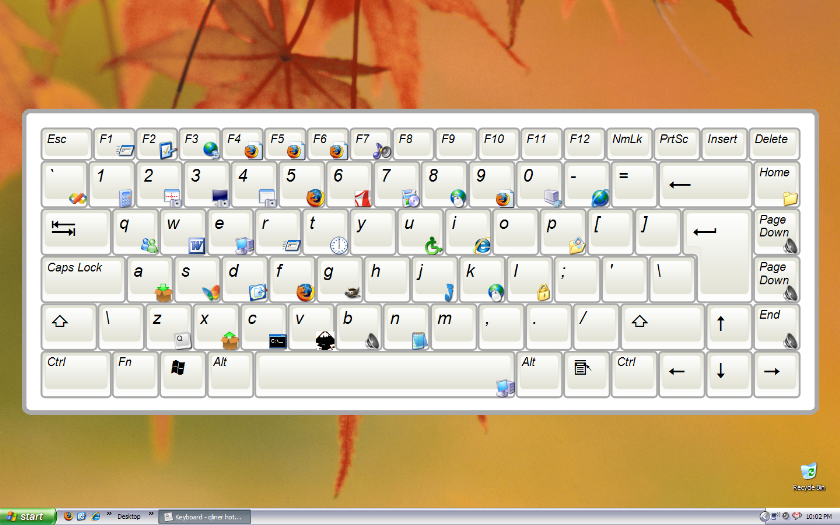Viewport: 840px width, 525px height.
Task: Click the Inkscape icon on the v key
Action: (325, 340)
